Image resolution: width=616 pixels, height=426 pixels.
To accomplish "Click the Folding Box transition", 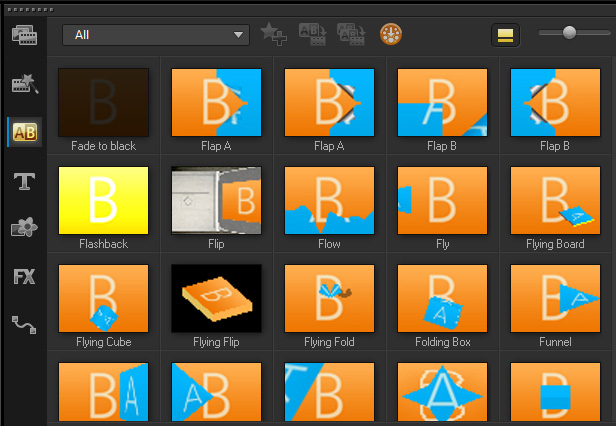I will pyautogui.click(x=442, y=298).
